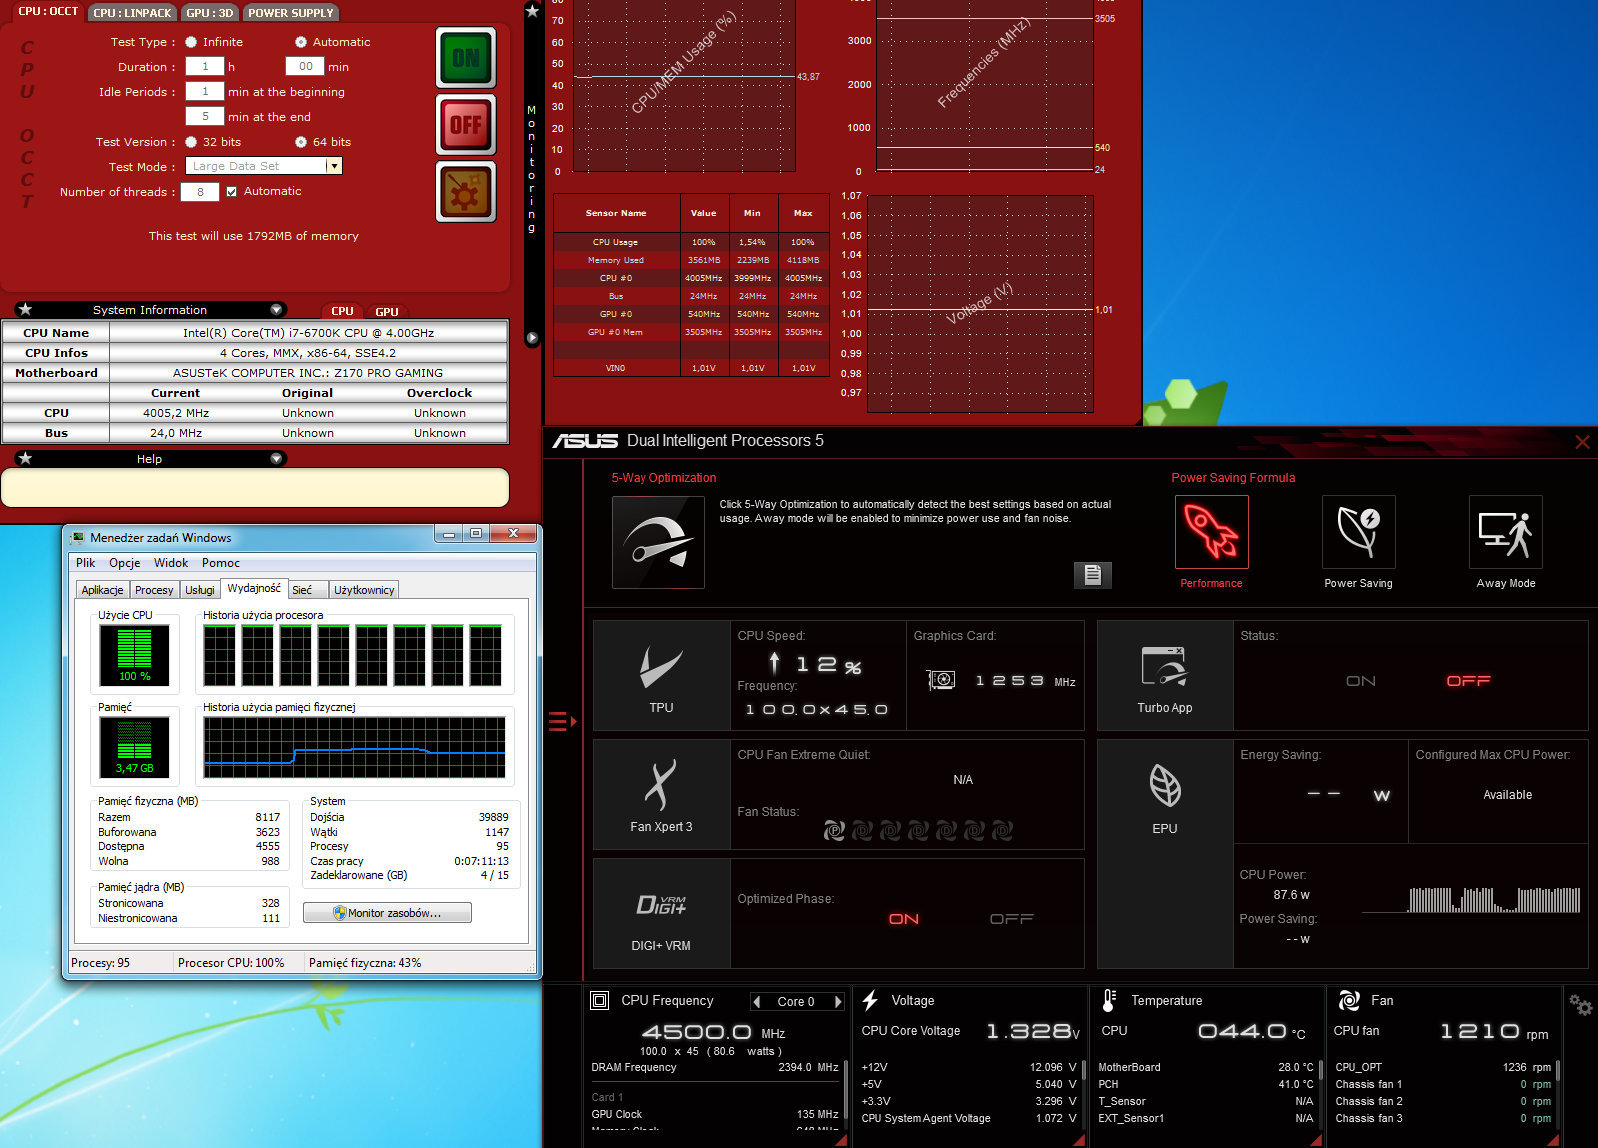Open GPU: 3D tab

tap(210, 13)
